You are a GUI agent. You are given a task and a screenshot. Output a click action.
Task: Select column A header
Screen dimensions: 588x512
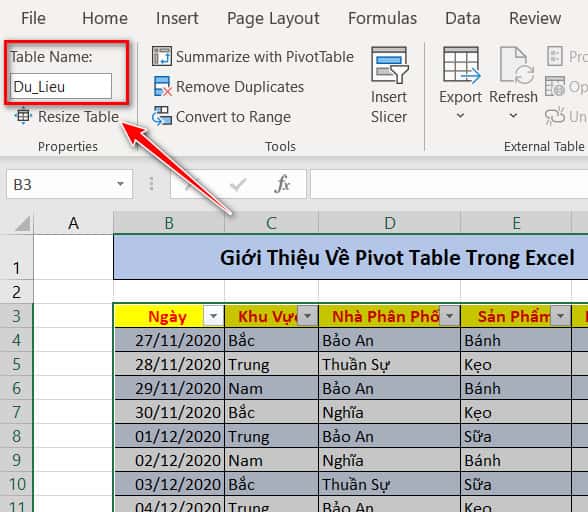[x=74, y=224]
